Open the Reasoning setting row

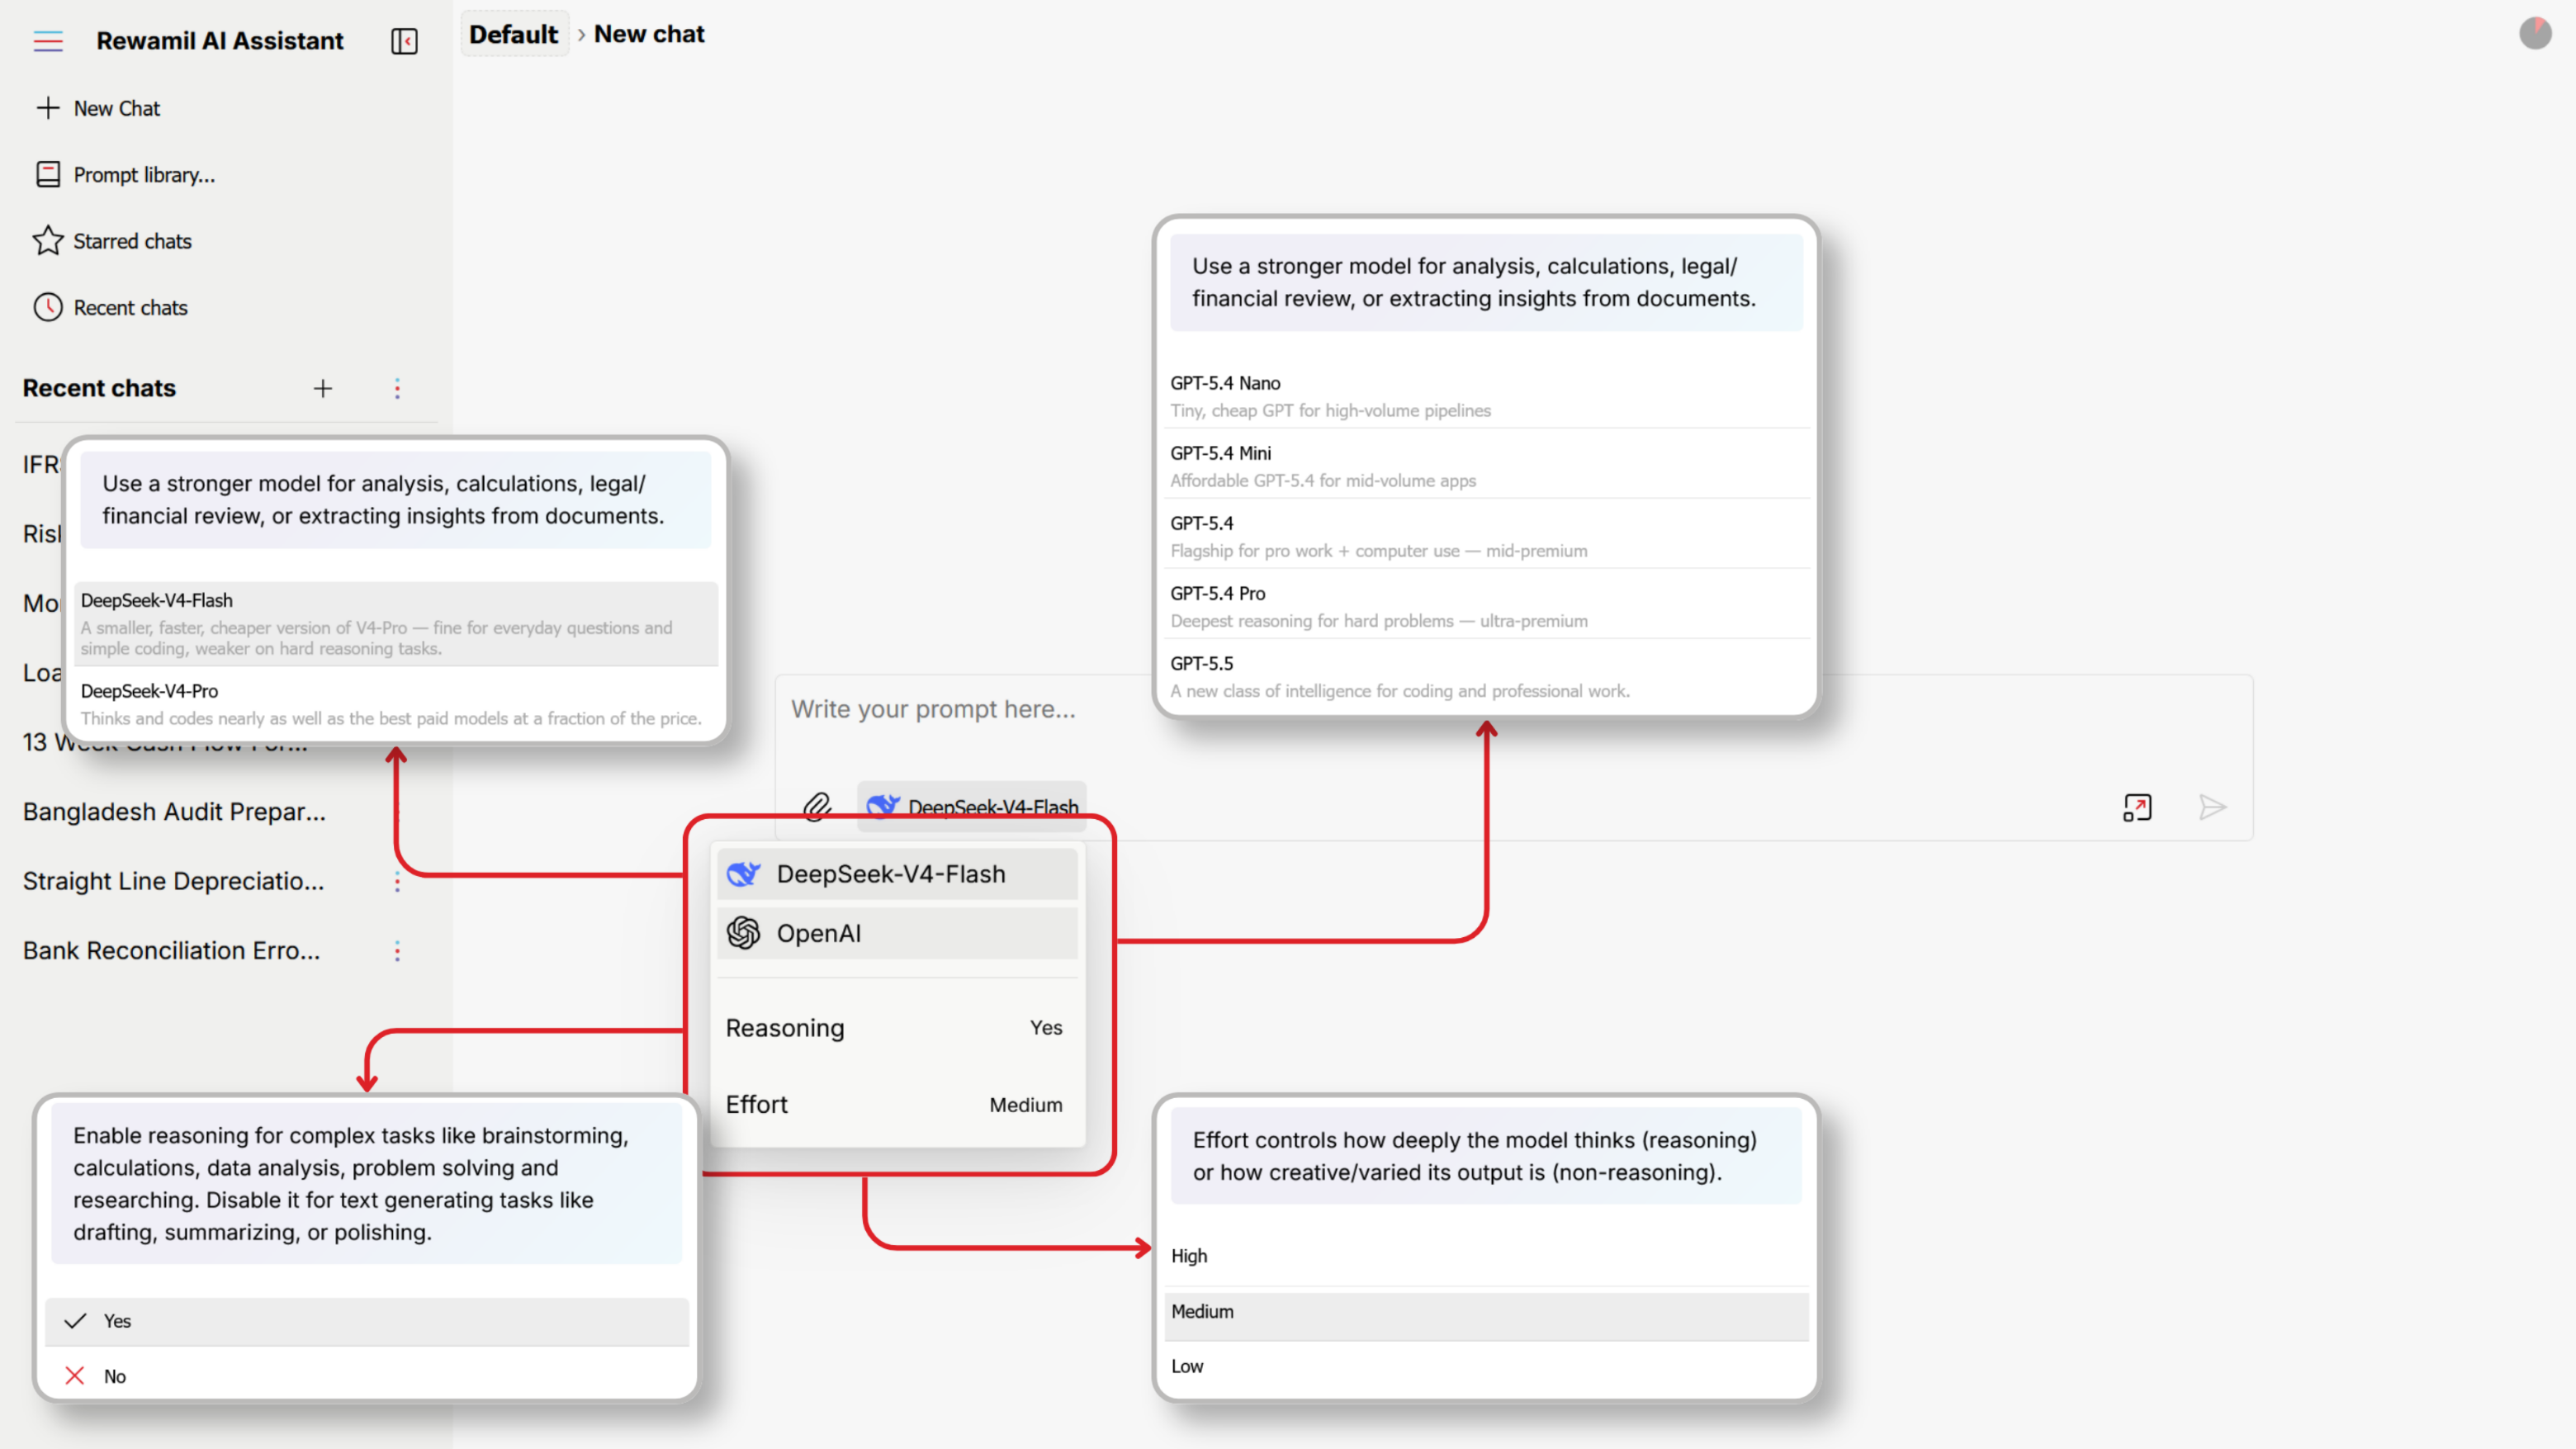tap(897, 1028)
